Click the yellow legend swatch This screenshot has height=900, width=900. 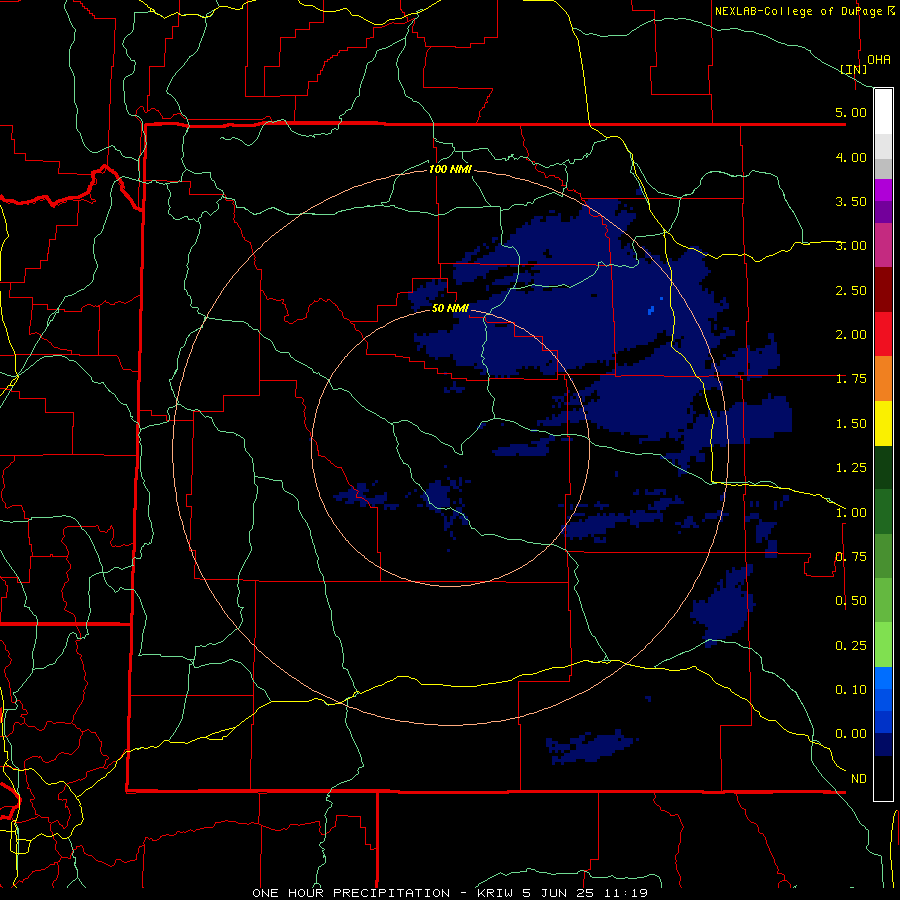pyautogui.click(x=883, y=423)
